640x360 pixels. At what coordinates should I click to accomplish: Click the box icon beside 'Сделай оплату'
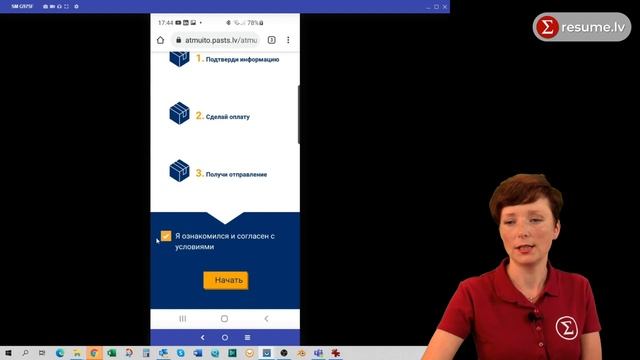(180, 113)
